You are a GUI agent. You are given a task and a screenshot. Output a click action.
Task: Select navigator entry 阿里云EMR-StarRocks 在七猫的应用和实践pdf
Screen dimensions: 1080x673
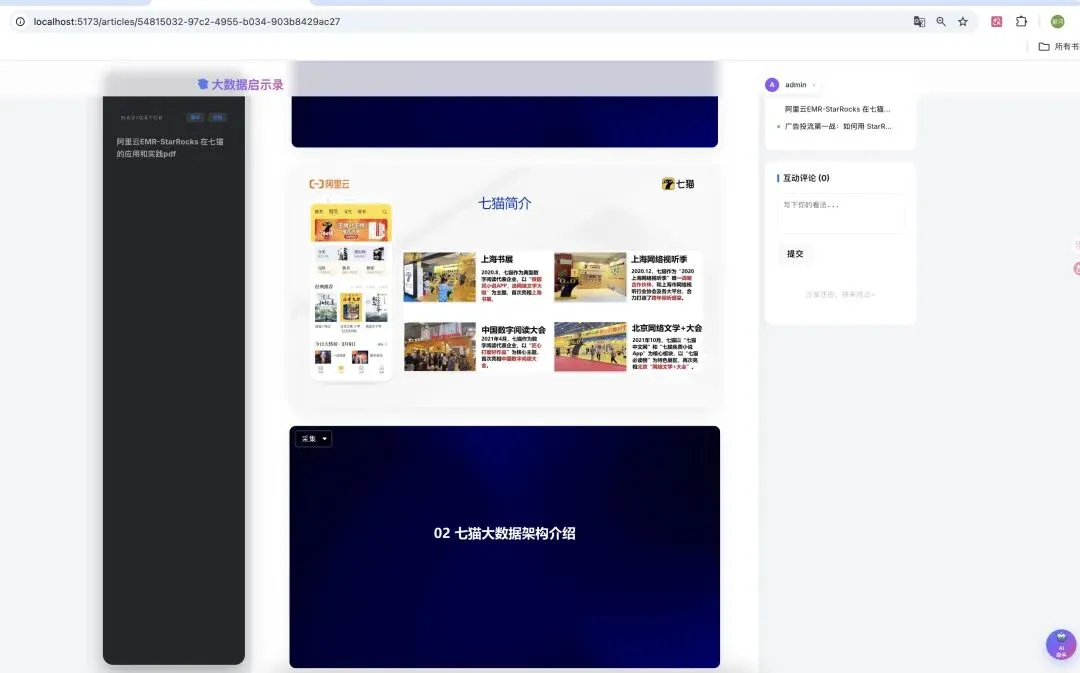[x=169, y=147]
